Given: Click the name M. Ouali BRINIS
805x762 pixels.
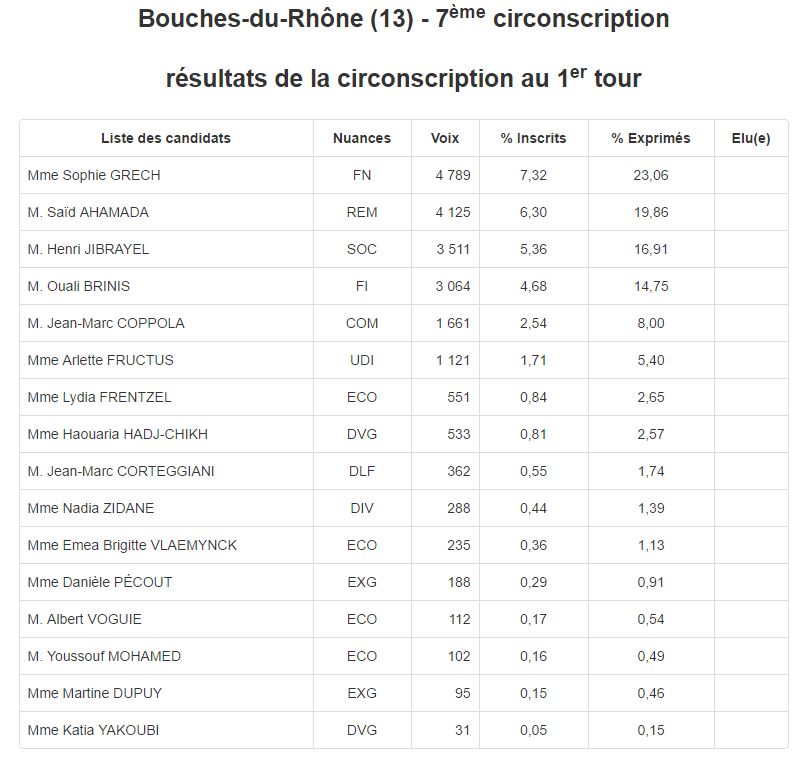Looking at the screenshot, I should (79, 286).
